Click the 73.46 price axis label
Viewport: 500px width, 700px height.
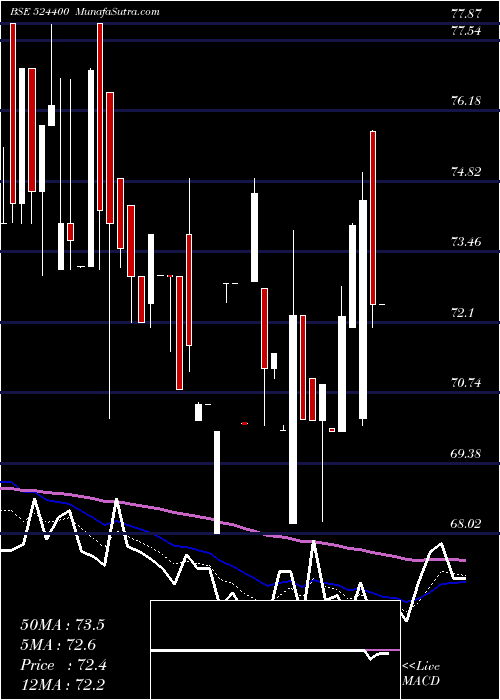[x=467, y=242]
